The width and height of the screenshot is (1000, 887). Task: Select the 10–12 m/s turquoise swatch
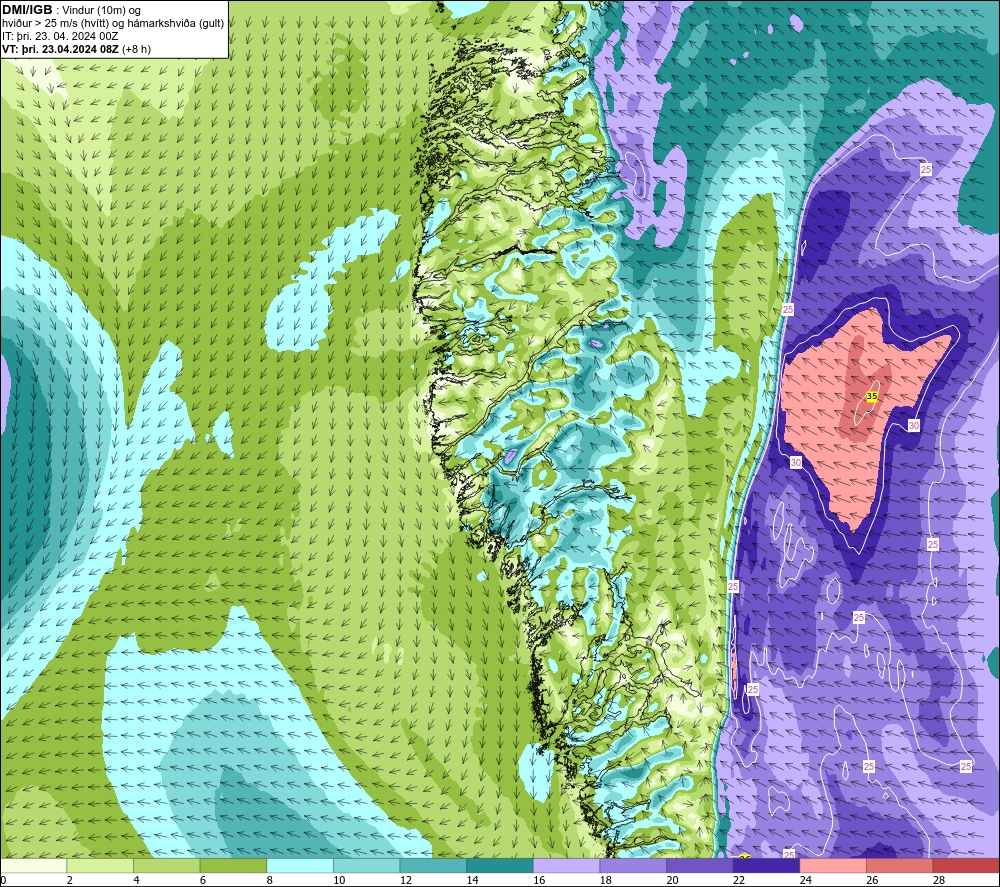(x=366, y=866)
